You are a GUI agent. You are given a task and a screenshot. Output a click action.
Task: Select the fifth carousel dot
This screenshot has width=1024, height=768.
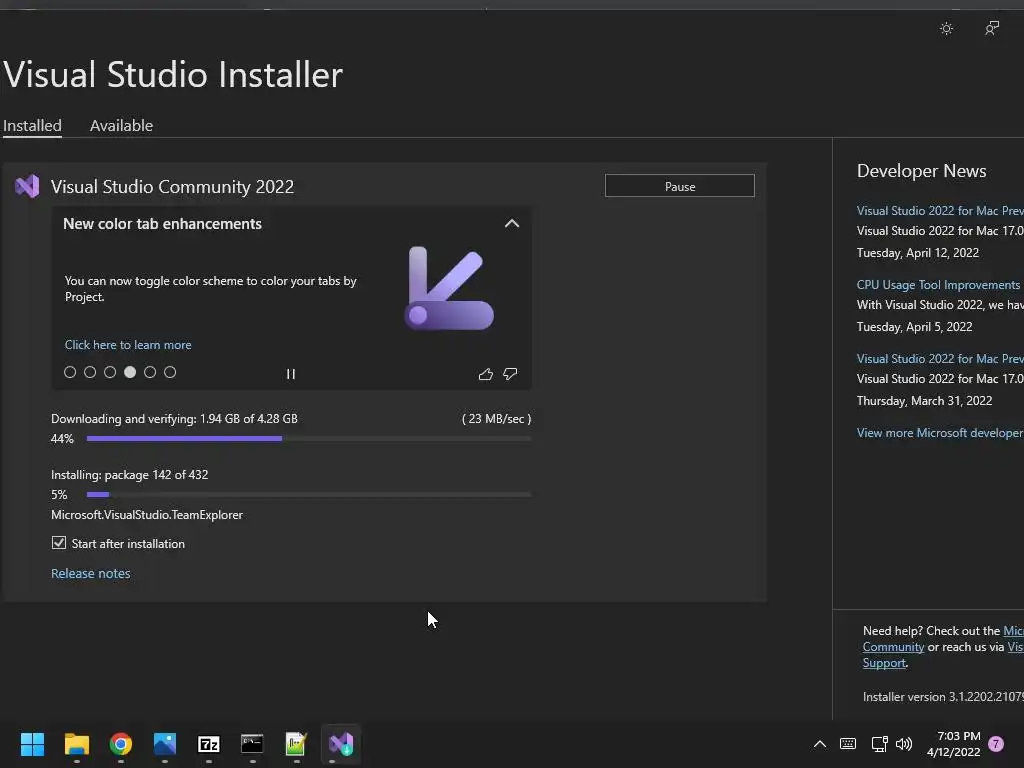(150, 372)
